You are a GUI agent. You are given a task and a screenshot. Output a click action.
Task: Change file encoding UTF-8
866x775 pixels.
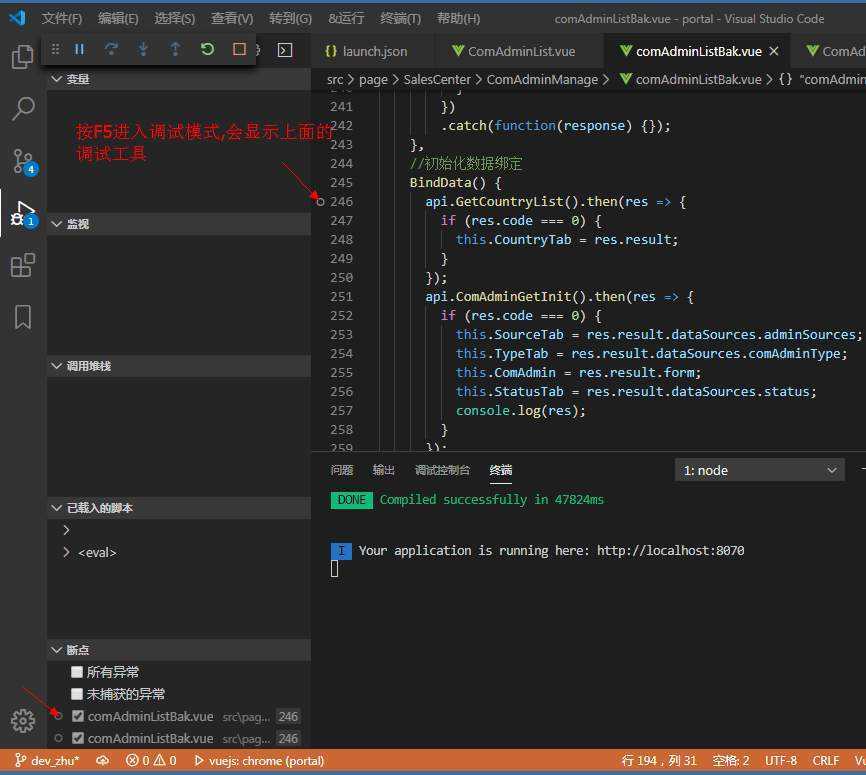pyautogui.click(x=780, y=761)
